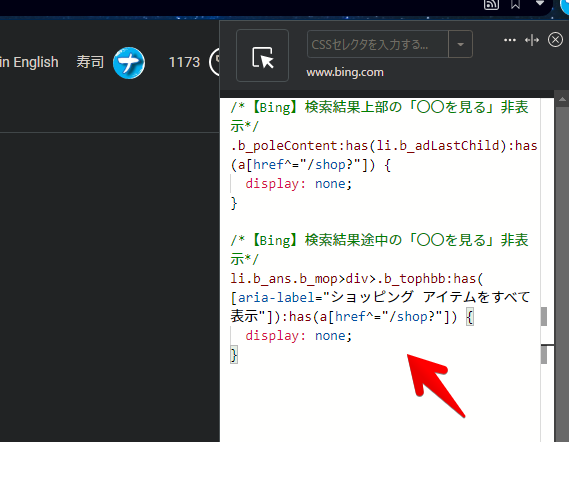The image size is (569, 491).
Task: Open the RSS feed icon in browser toolbar
Action: 491,4
